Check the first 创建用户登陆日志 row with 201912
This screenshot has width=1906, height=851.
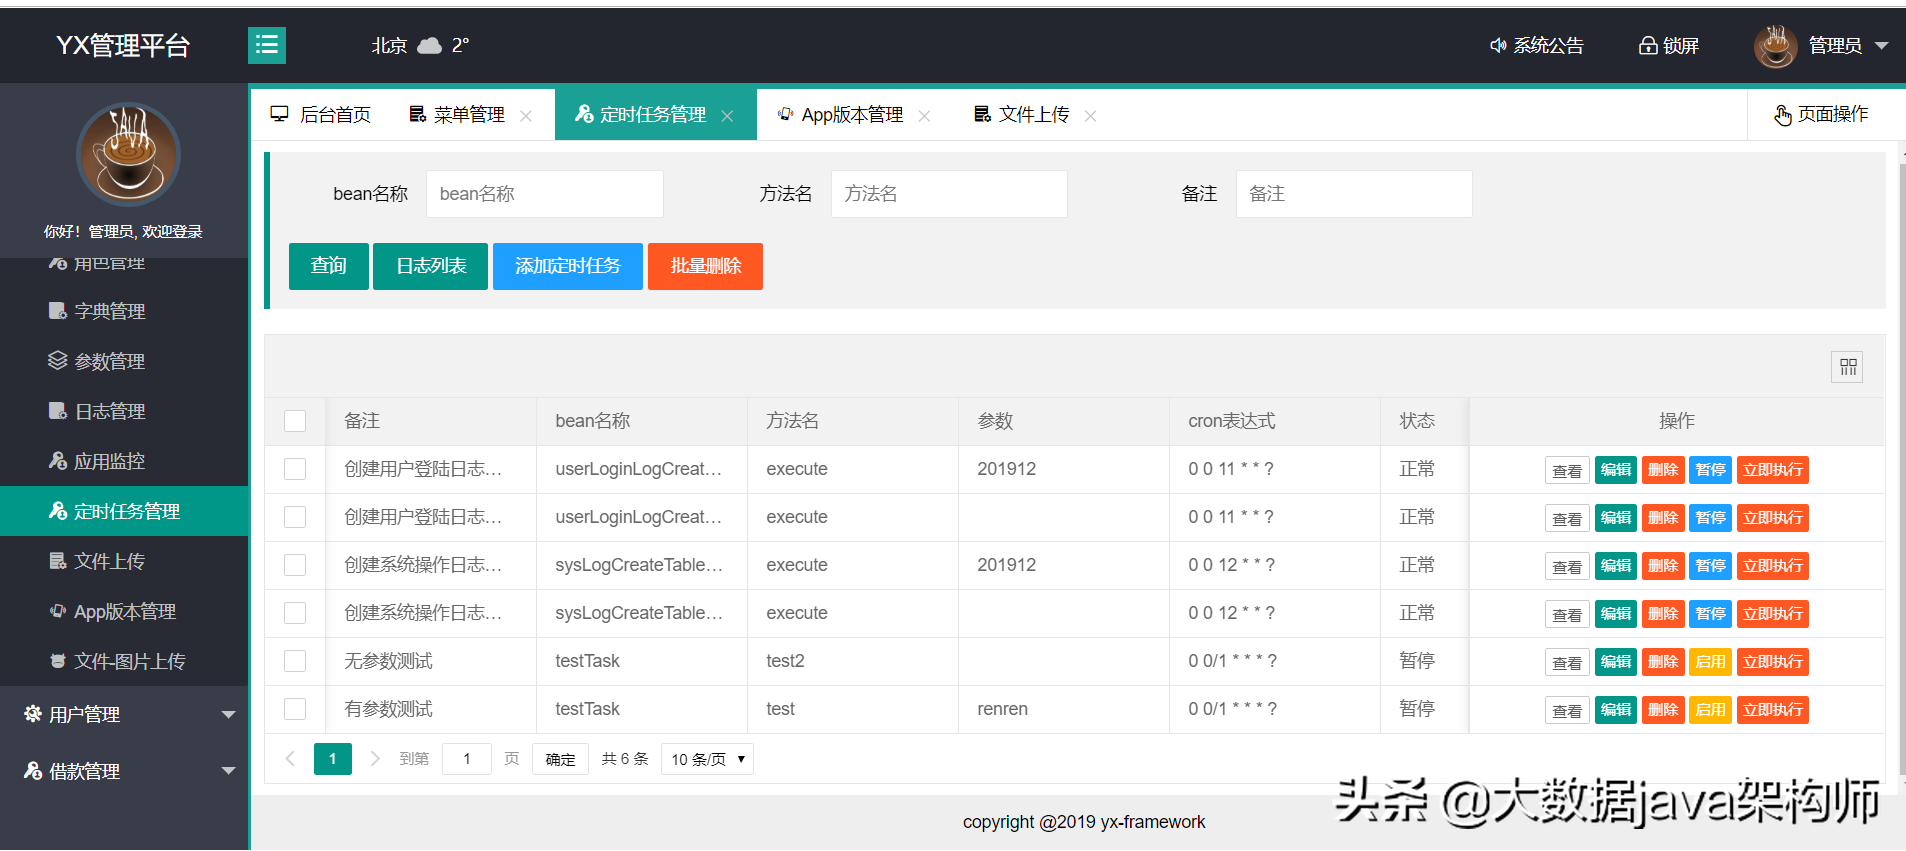pos(295,469)
